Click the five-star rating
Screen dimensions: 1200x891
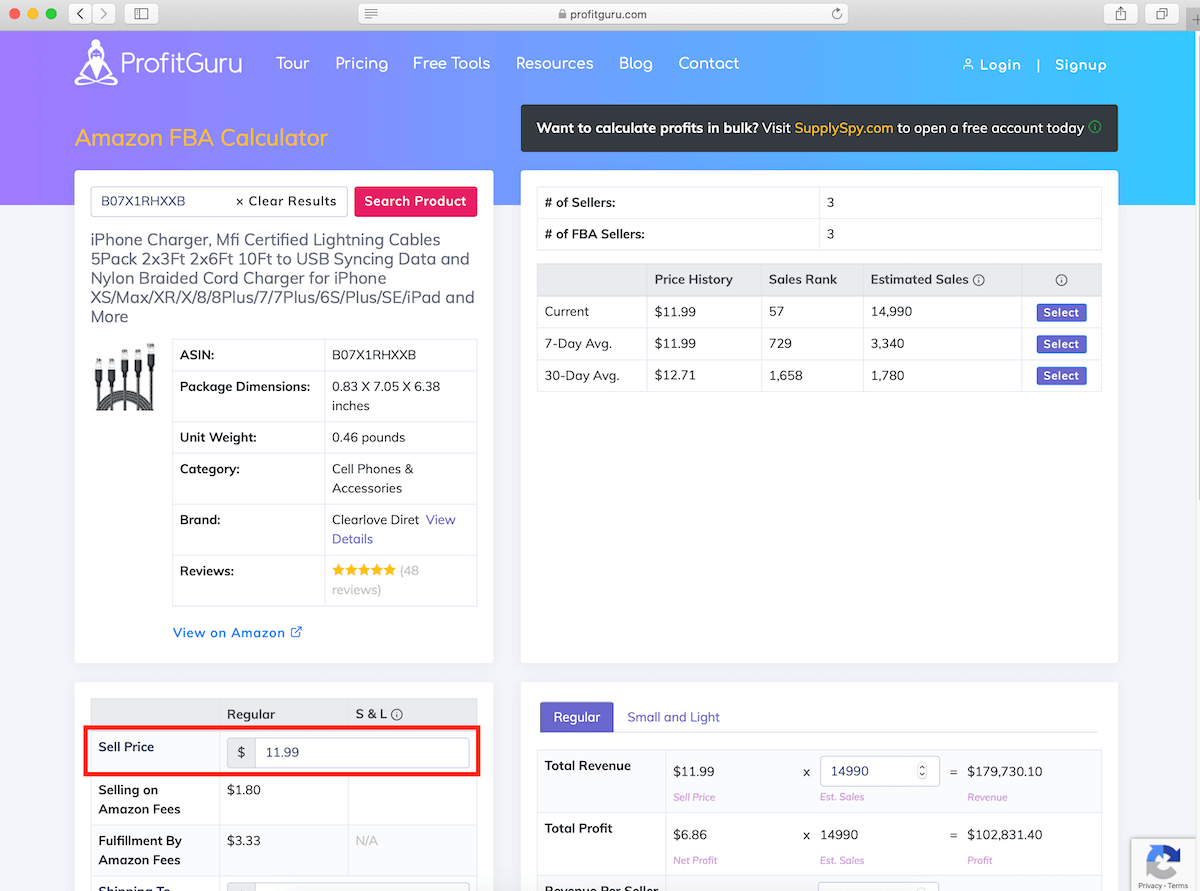point(364,570)
